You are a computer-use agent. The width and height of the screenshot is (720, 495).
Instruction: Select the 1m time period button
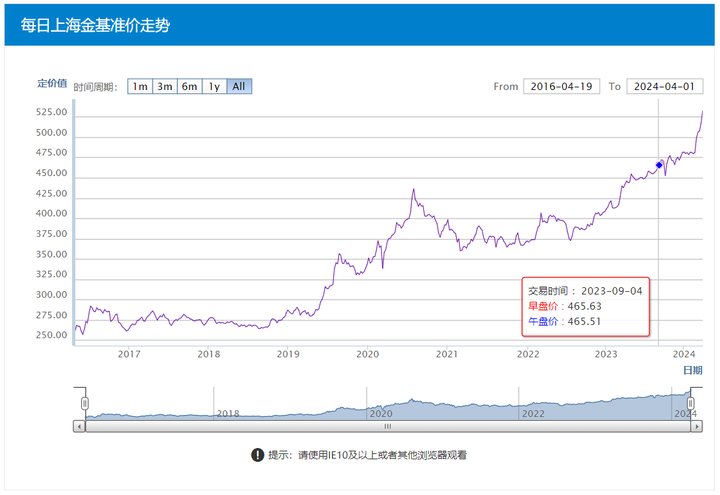(x=140, y=86)
